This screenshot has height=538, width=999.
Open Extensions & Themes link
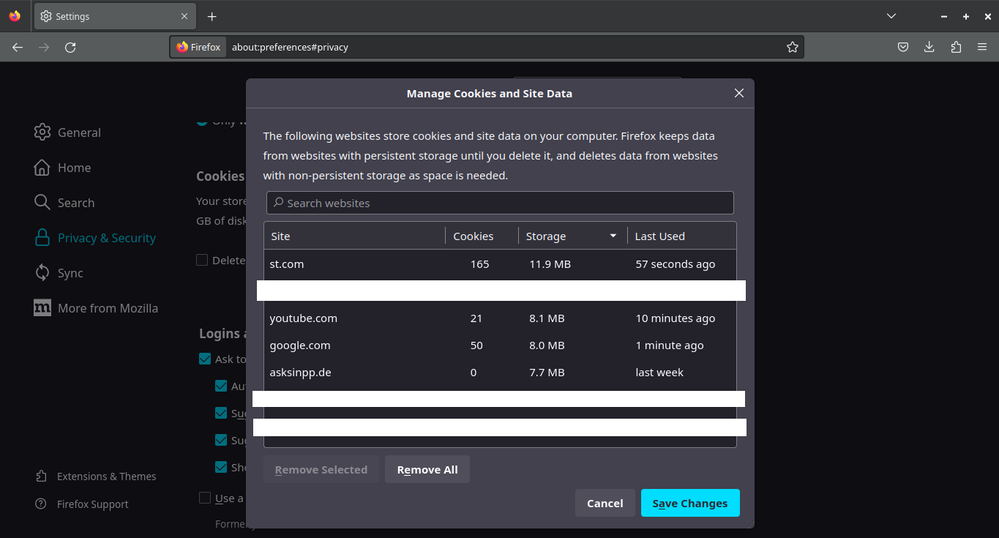click(x=96, y=476)
